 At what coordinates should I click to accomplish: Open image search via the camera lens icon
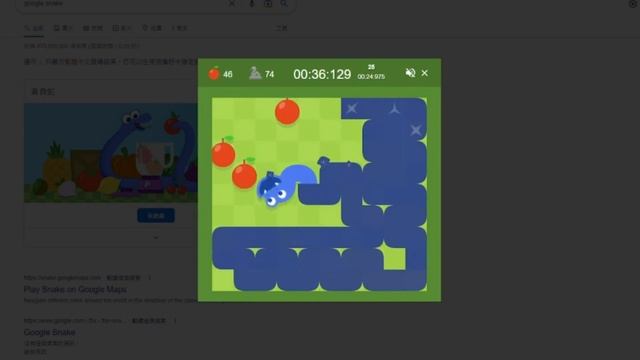tap(268, 4)
